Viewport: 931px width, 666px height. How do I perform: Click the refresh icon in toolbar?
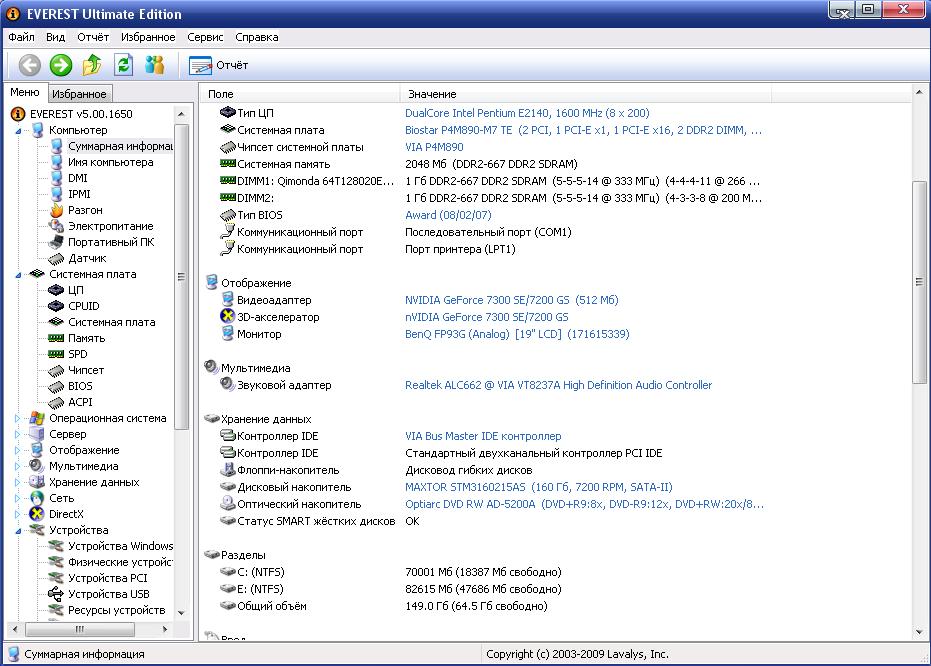(123, 65)
